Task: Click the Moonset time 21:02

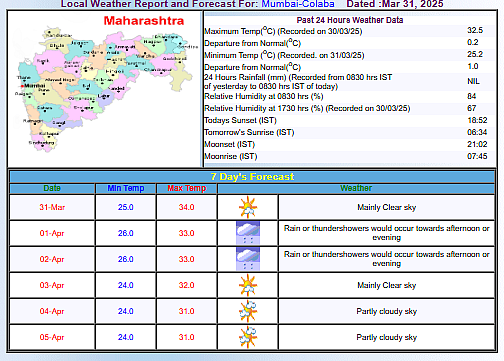Action: click(477, 144)
